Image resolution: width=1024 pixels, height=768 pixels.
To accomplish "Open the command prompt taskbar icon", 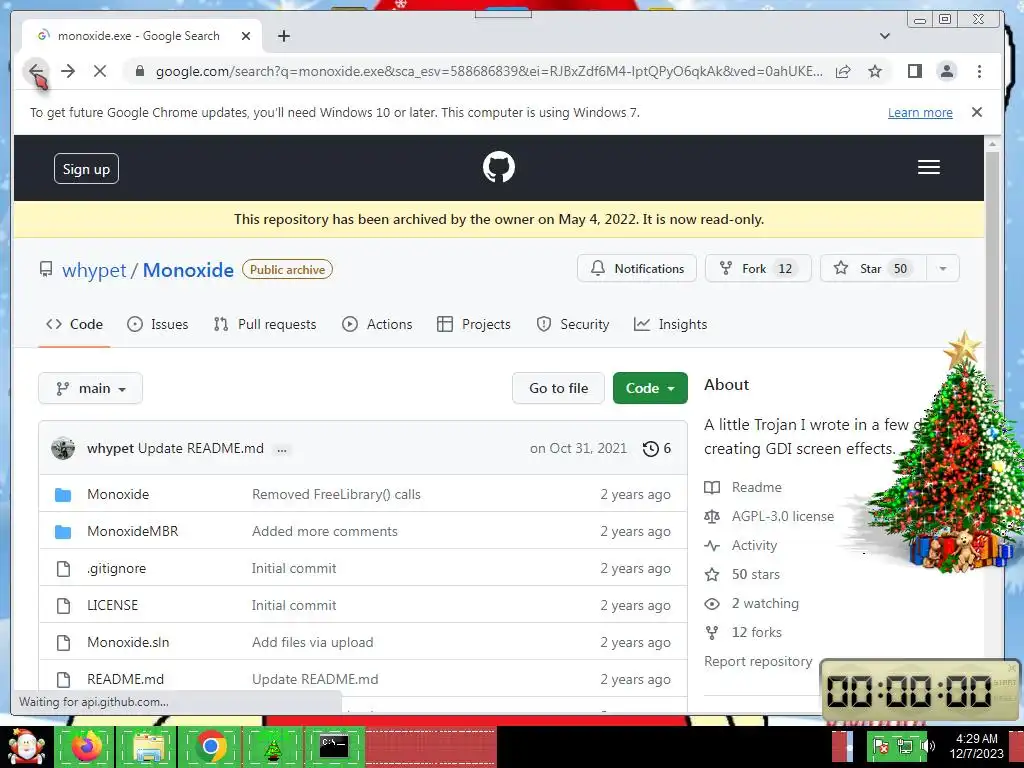I will coord(334,747).
